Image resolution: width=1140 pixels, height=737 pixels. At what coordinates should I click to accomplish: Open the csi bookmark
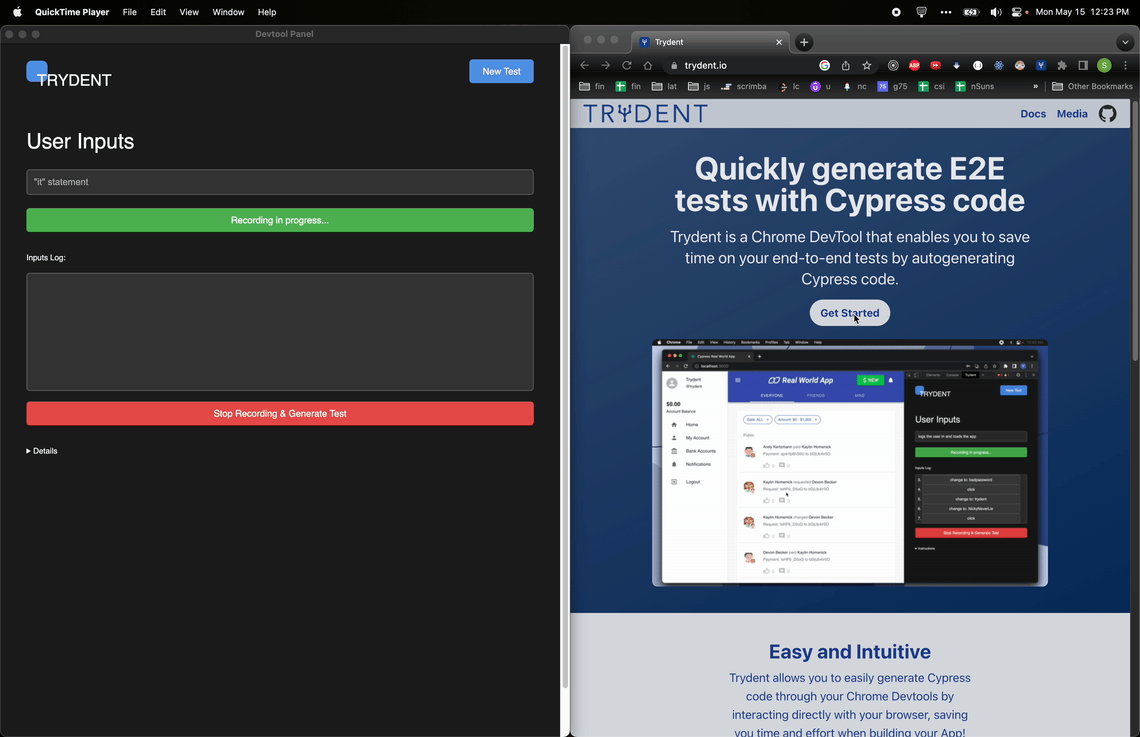click(x=931, y=86)
